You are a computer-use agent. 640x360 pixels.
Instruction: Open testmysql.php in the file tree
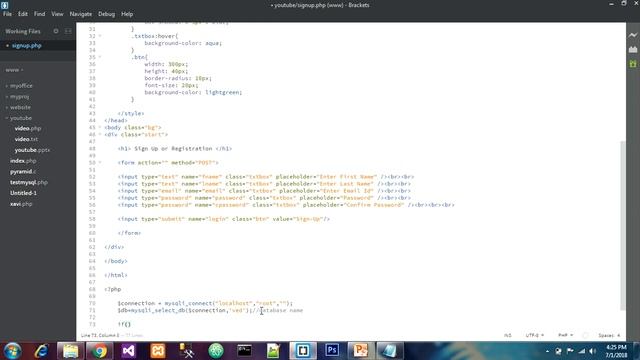29,182
